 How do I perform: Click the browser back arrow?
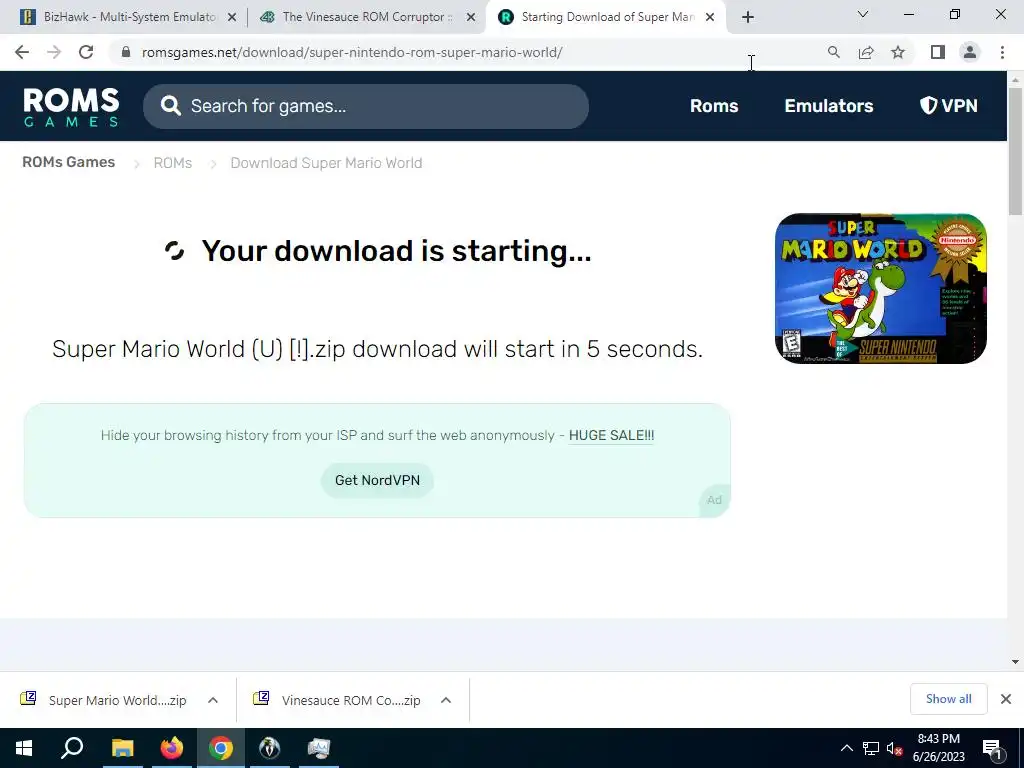[x=22, y=52]
